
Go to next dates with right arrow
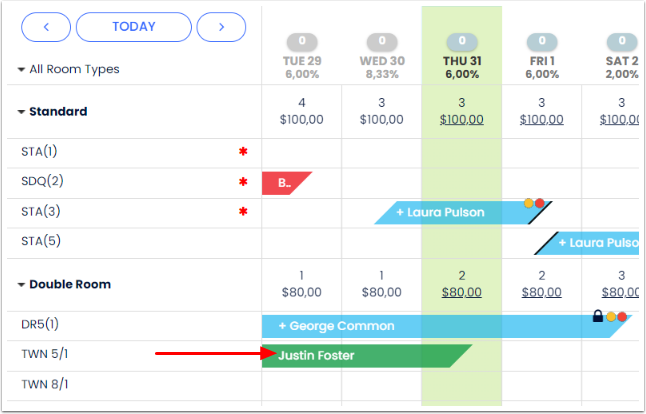(221, 27)
